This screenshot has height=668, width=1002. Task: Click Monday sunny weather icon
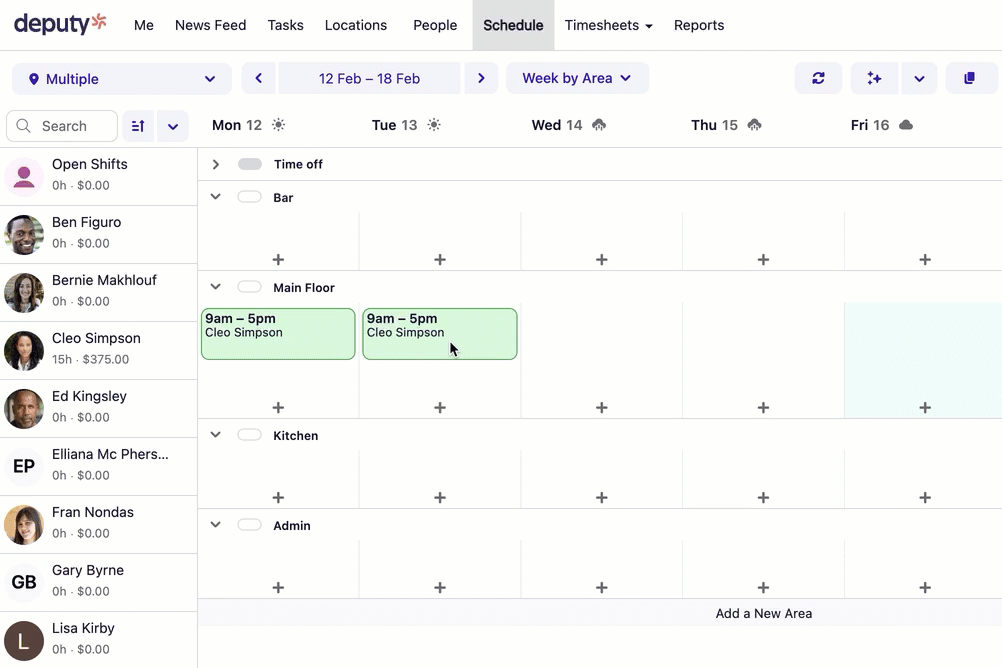(x=279, y=125)
